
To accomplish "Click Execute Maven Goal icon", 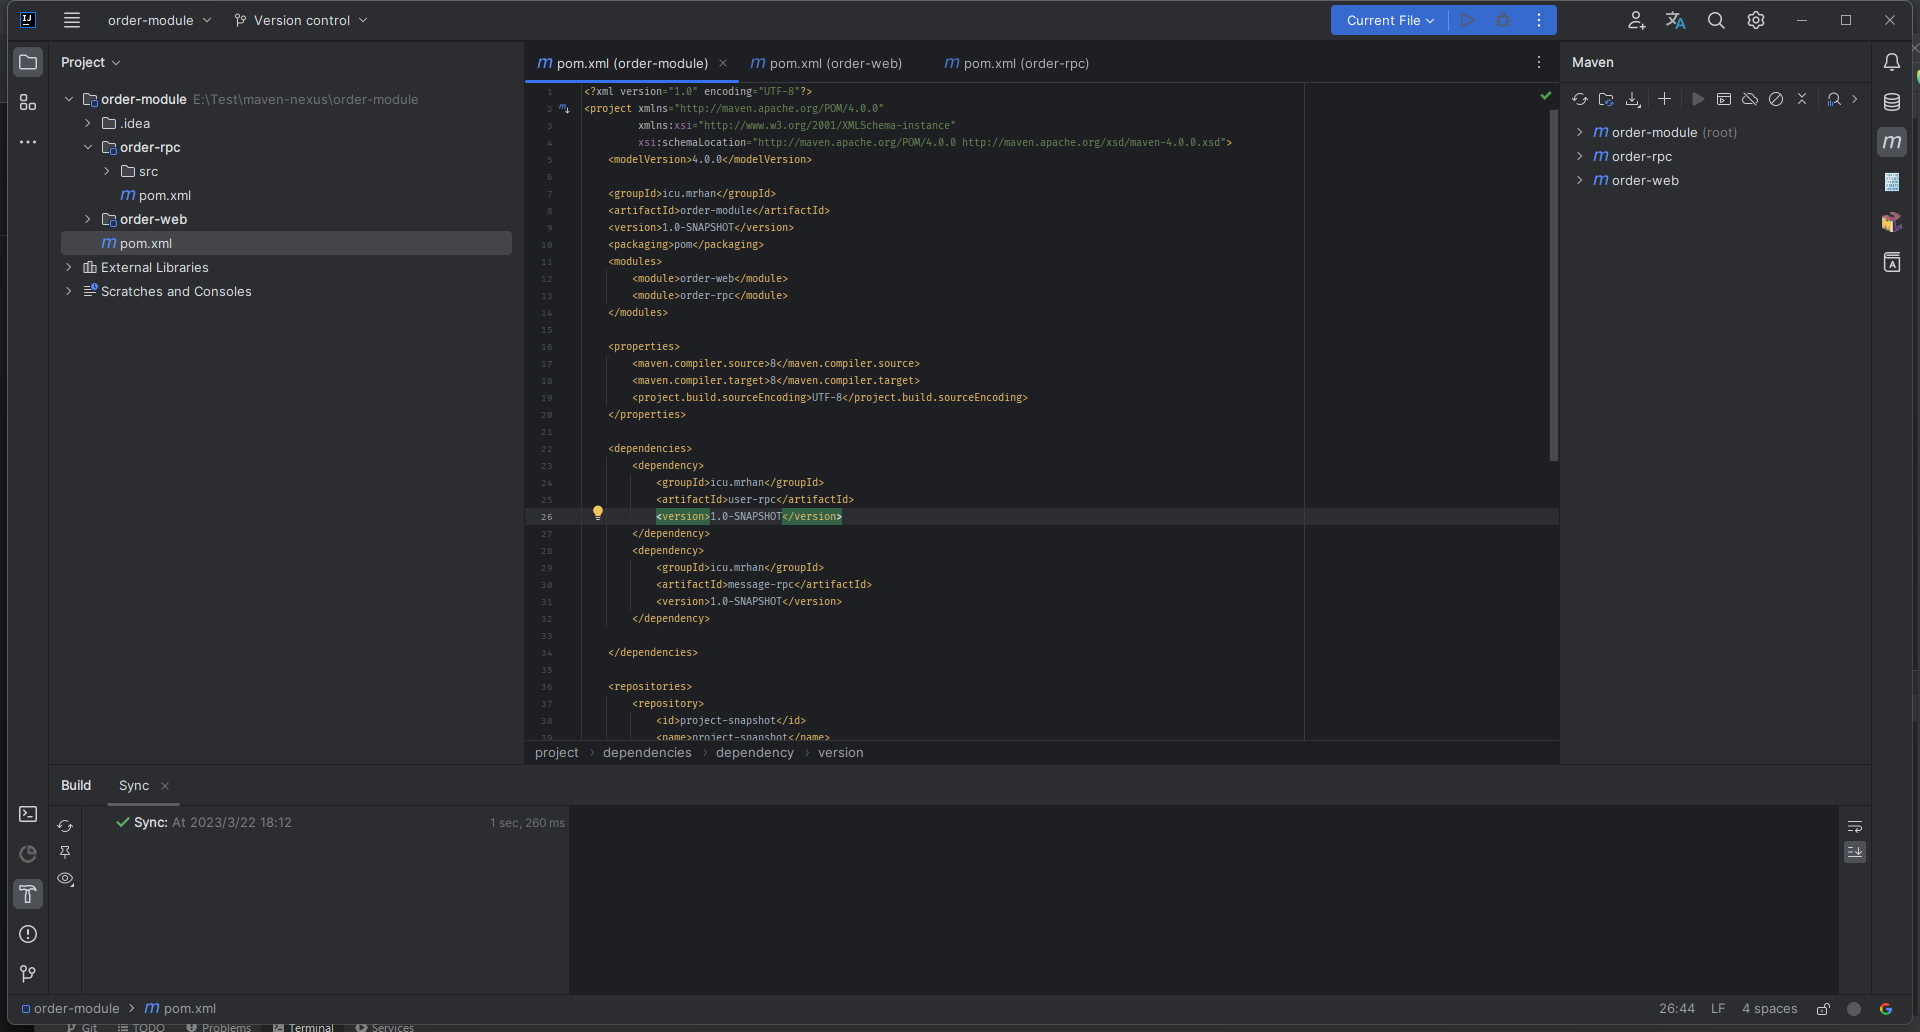I will (x=1724, y=99).
